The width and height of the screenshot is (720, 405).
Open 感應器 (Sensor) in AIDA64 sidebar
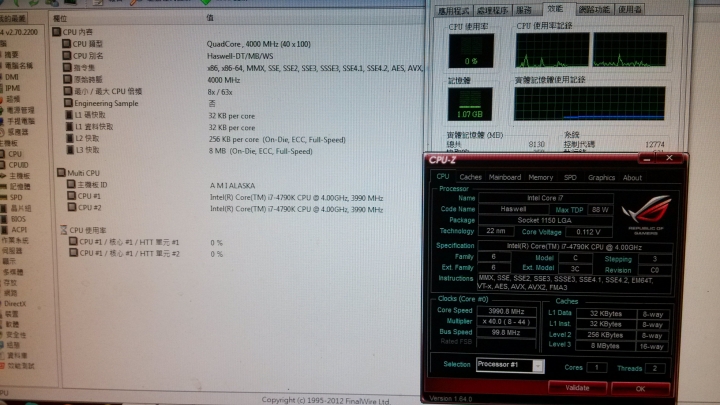(18, 132)
